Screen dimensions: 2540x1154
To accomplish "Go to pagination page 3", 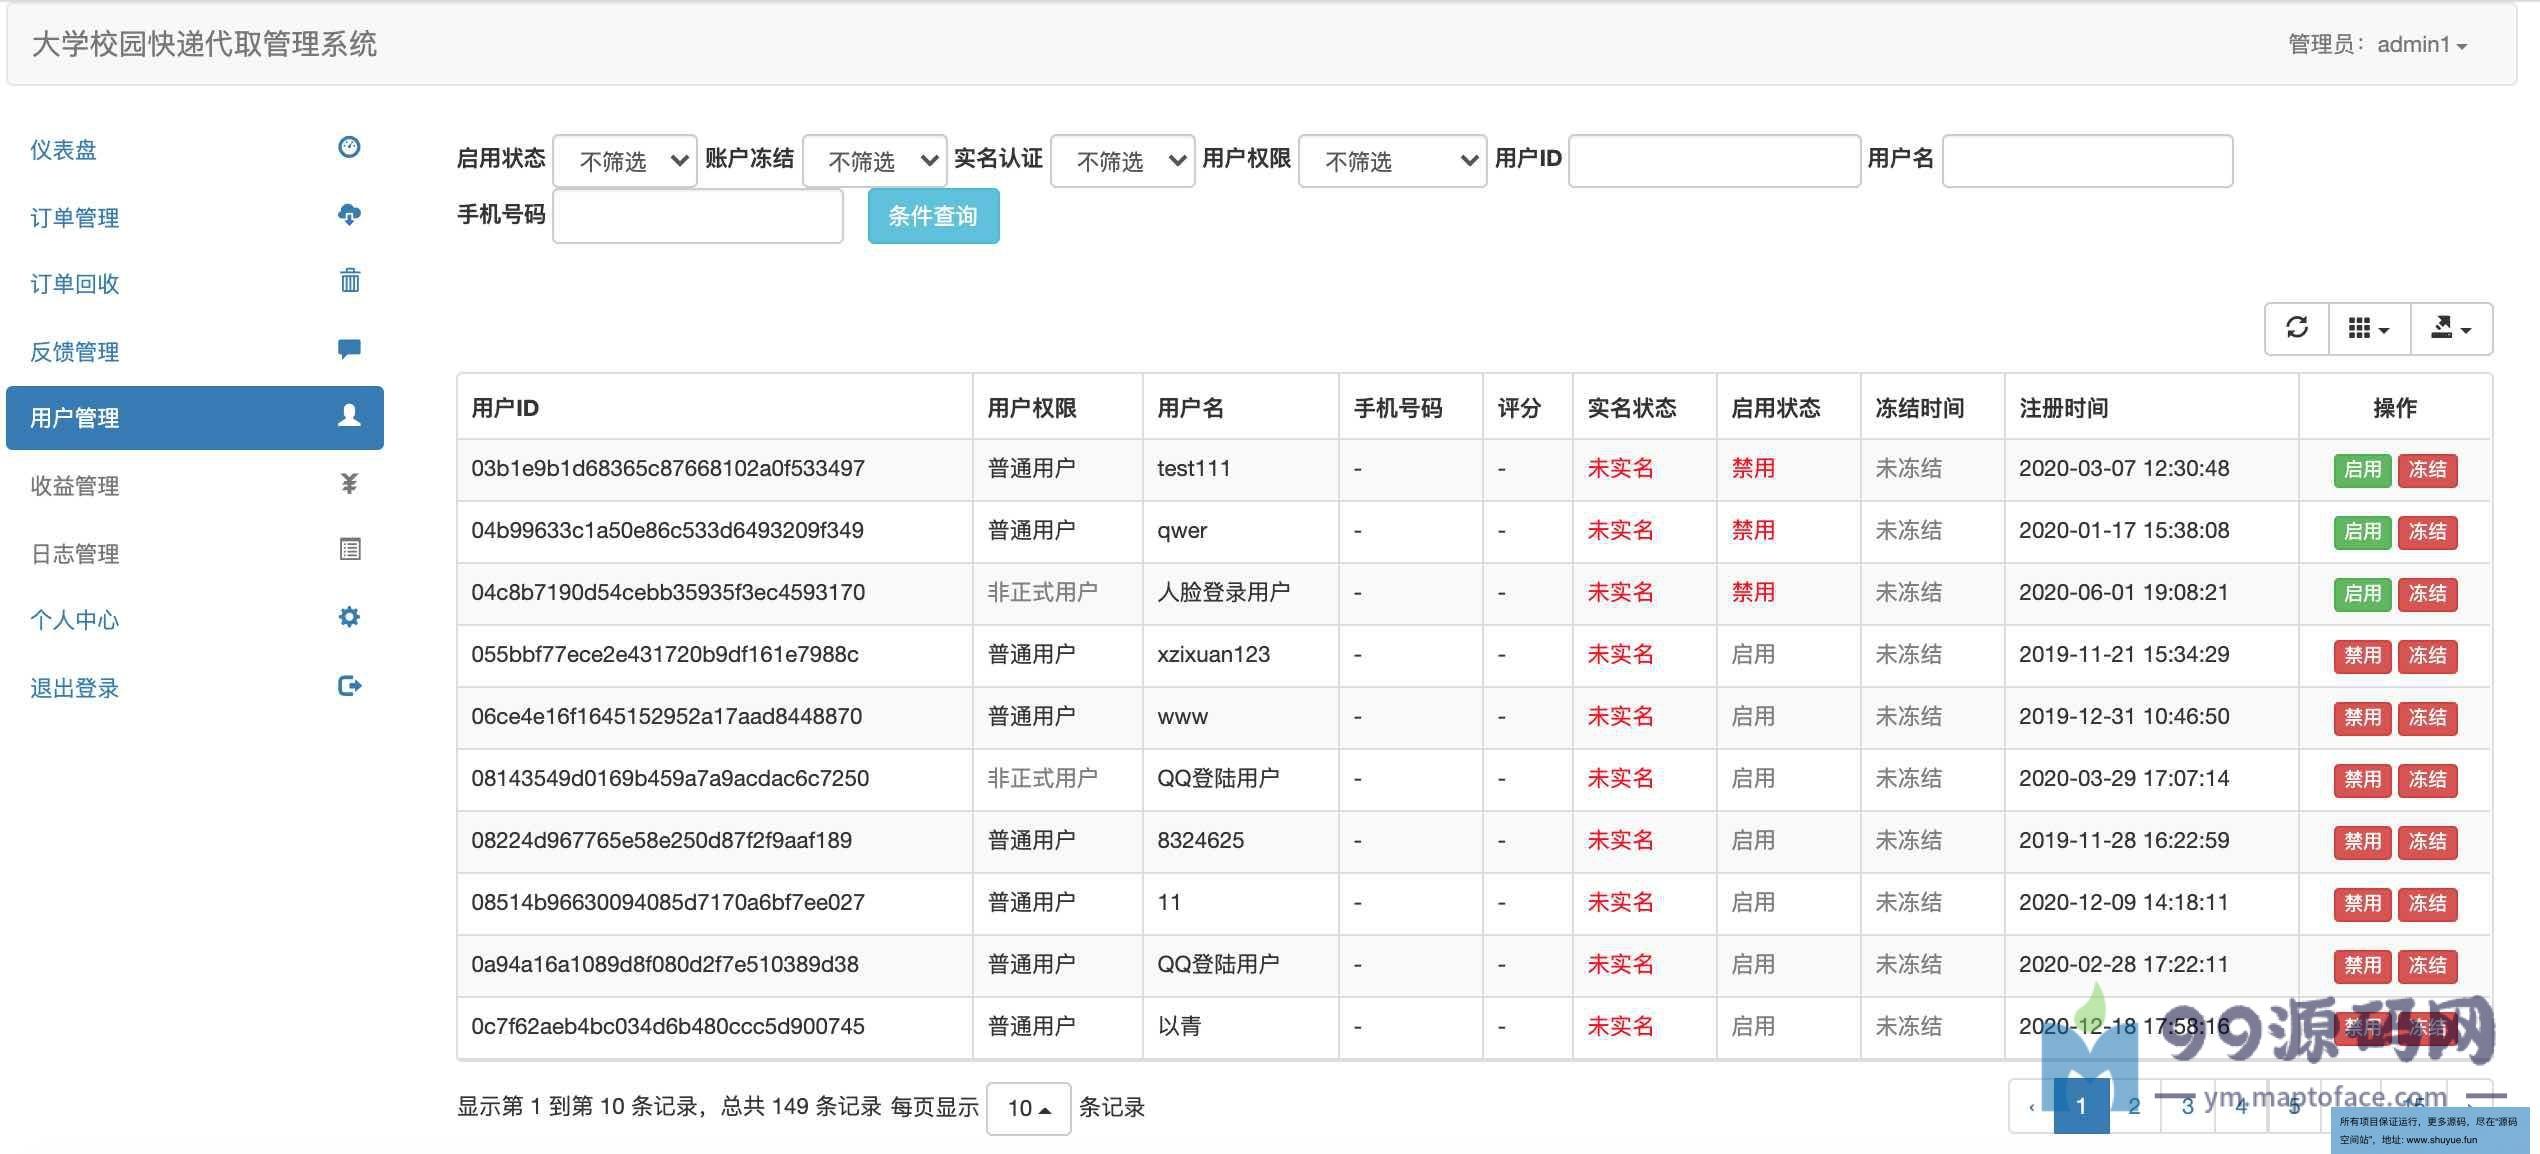I will point(2188,1106).
